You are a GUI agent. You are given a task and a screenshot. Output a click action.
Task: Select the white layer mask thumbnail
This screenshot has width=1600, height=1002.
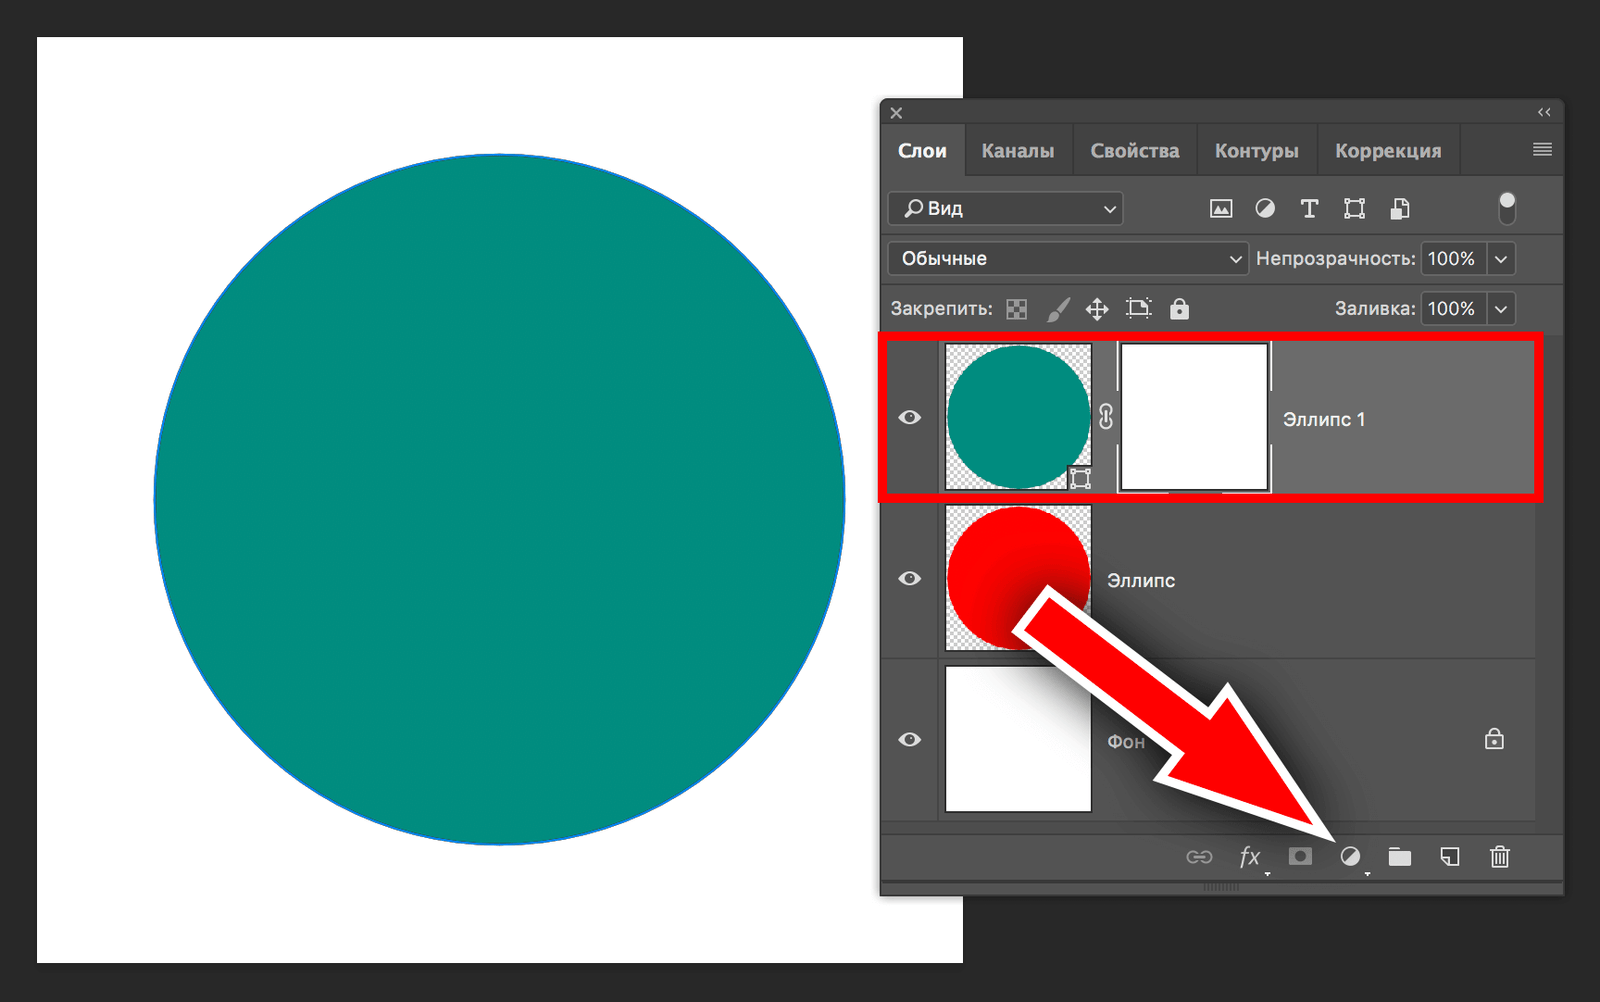(1194, 418)
